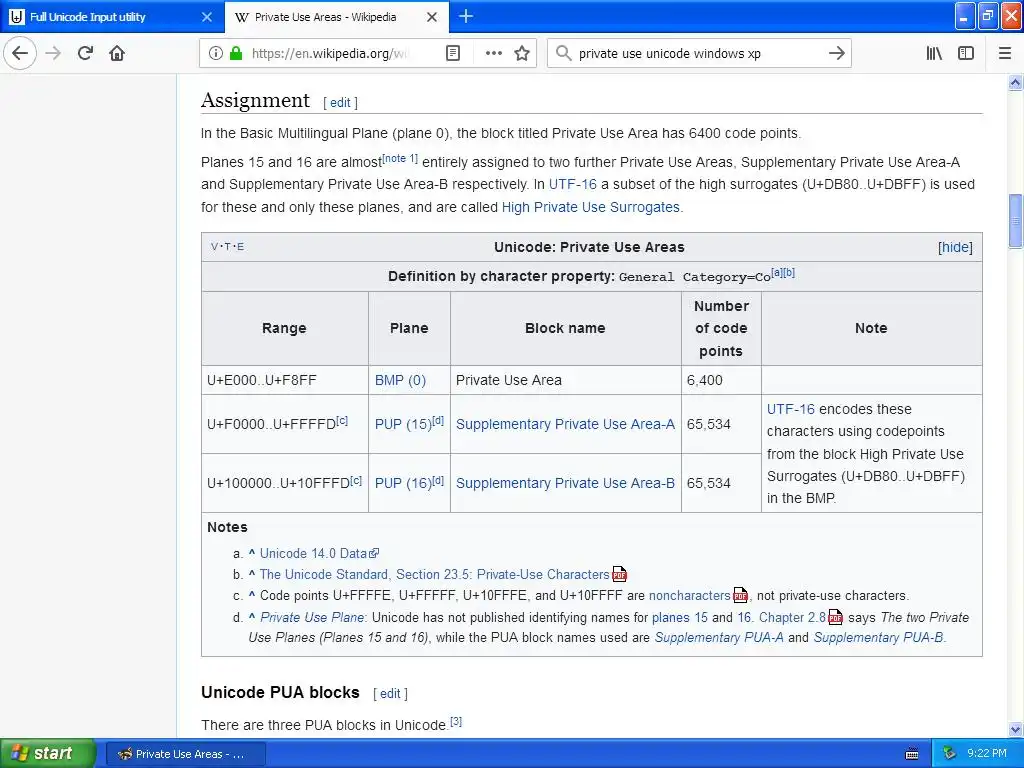The height and width of the screenshot is (768, 1024).
Task: Follow the planes 15 link
Action: (x=680, y=617)
